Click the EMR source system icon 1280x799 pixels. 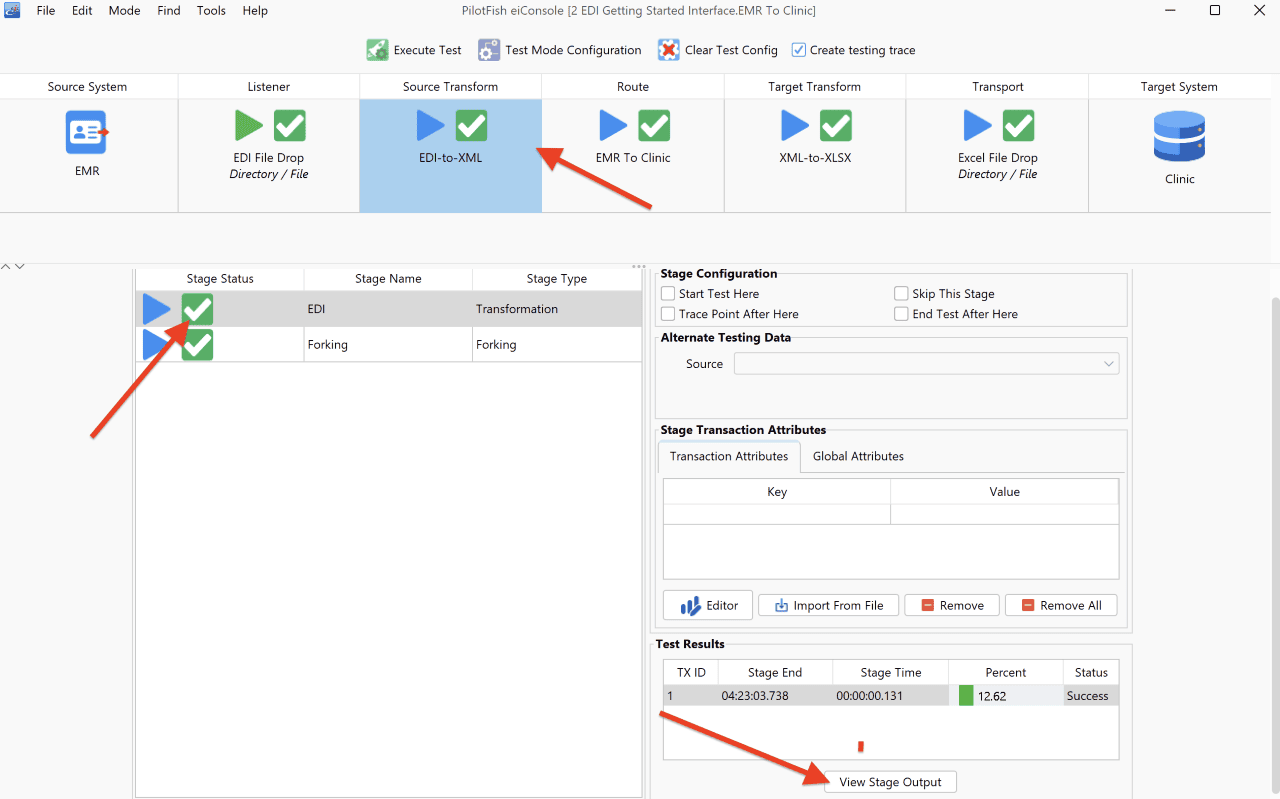[87, 132]
